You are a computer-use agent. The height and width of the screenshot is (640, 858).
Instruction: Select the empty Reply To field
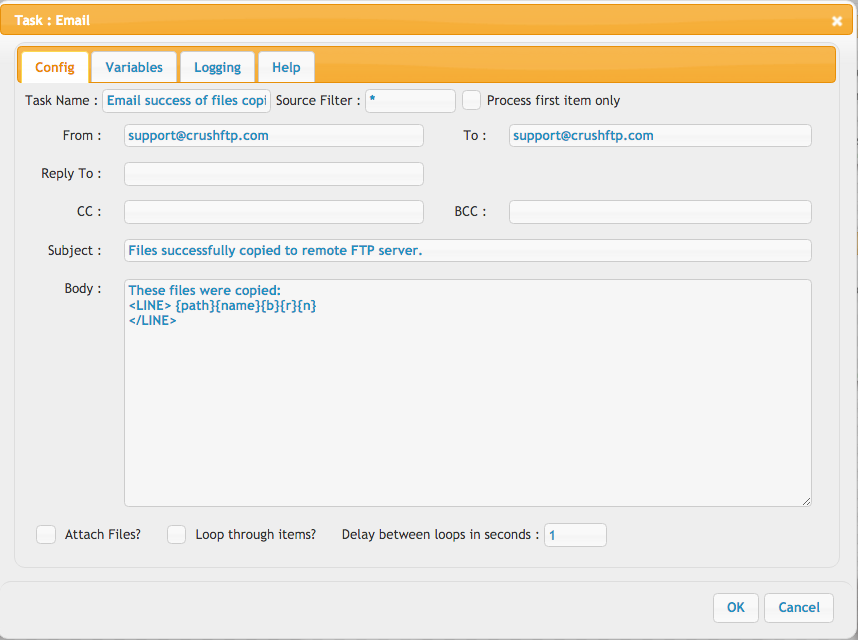click(274, 174)
